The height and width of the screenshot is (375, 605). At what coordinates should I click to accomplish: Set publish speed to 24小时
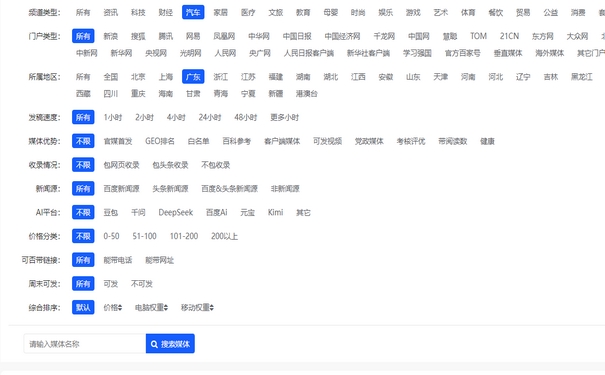coord(210,117)
